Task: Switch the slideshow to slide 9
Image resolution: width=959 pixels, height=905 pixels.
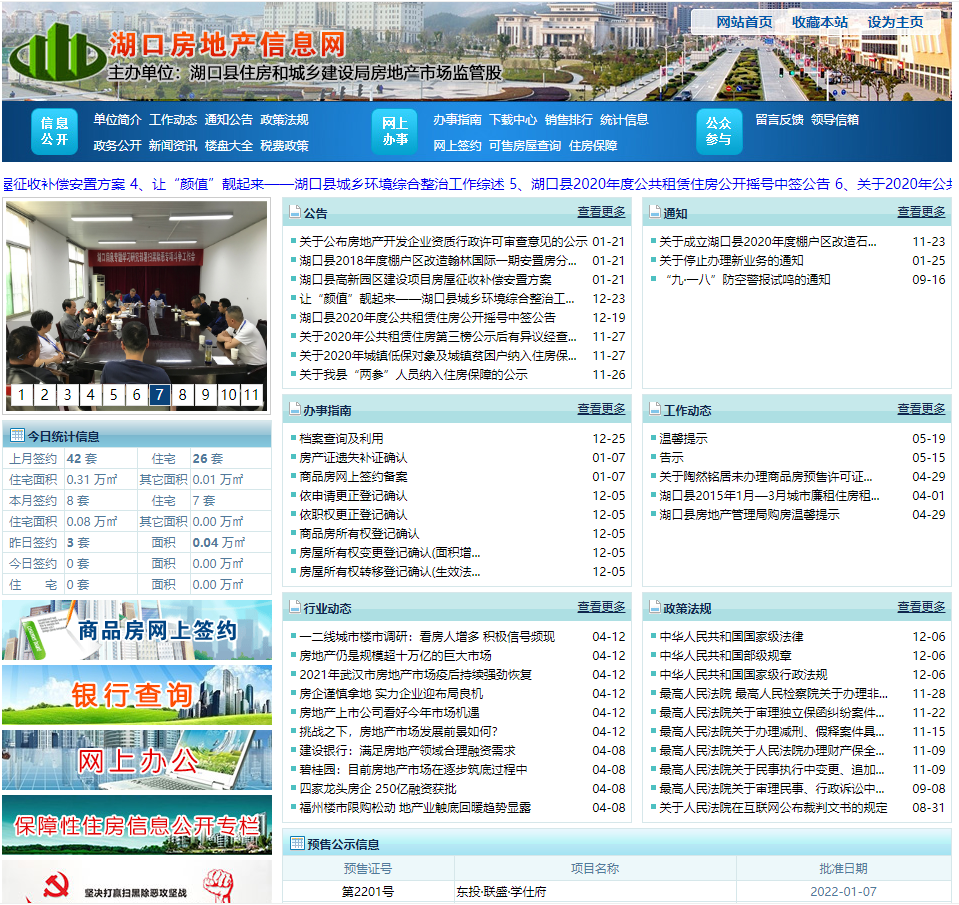Action: point(205,395)
